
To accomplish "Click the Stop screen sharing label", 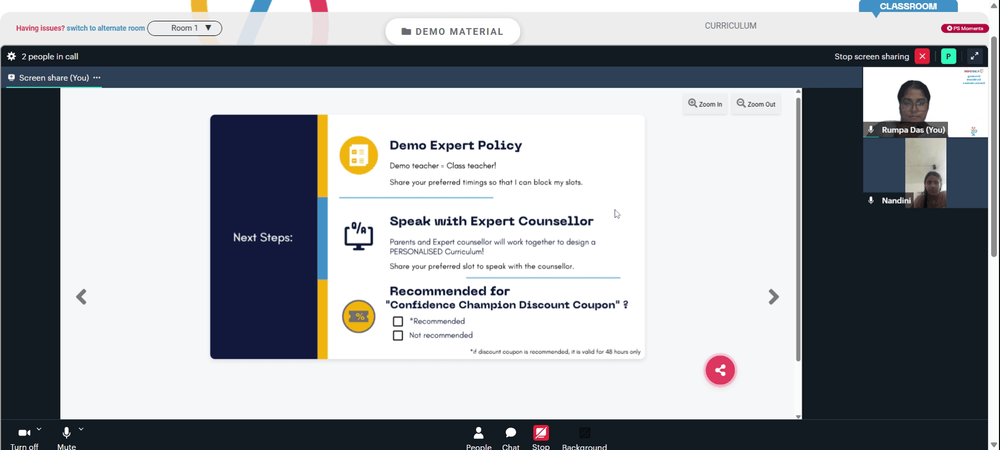I will click(871, 56).
